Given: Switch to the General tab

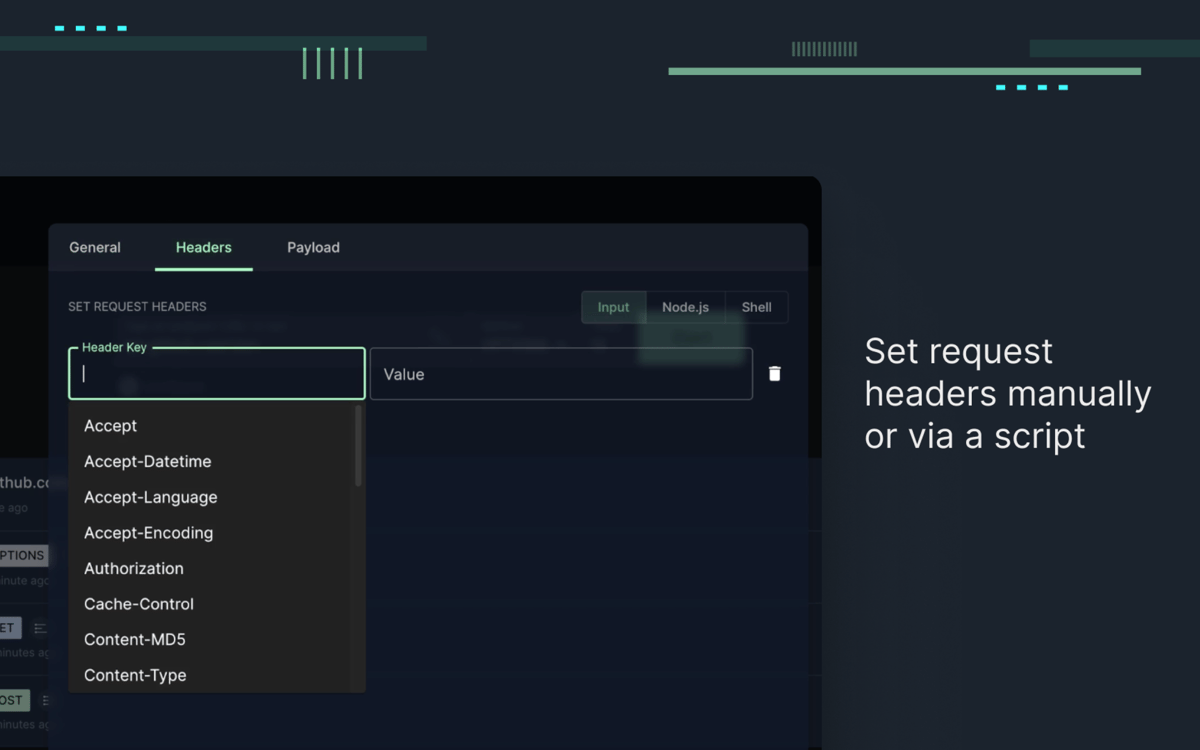Looking at the screenshot, I should click(95, 248).
